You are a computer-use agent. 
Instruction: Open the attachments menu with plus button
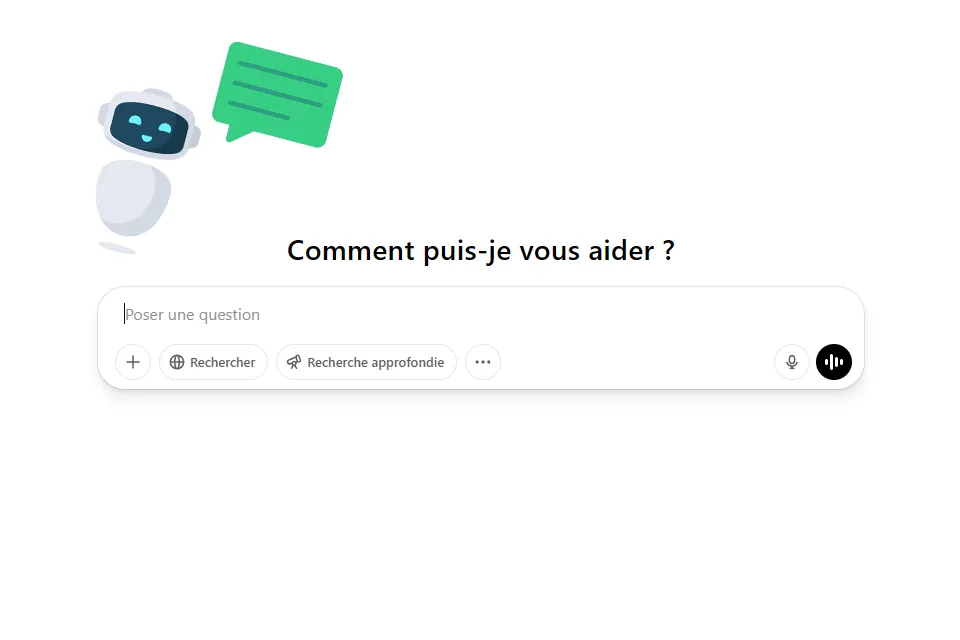133,362
